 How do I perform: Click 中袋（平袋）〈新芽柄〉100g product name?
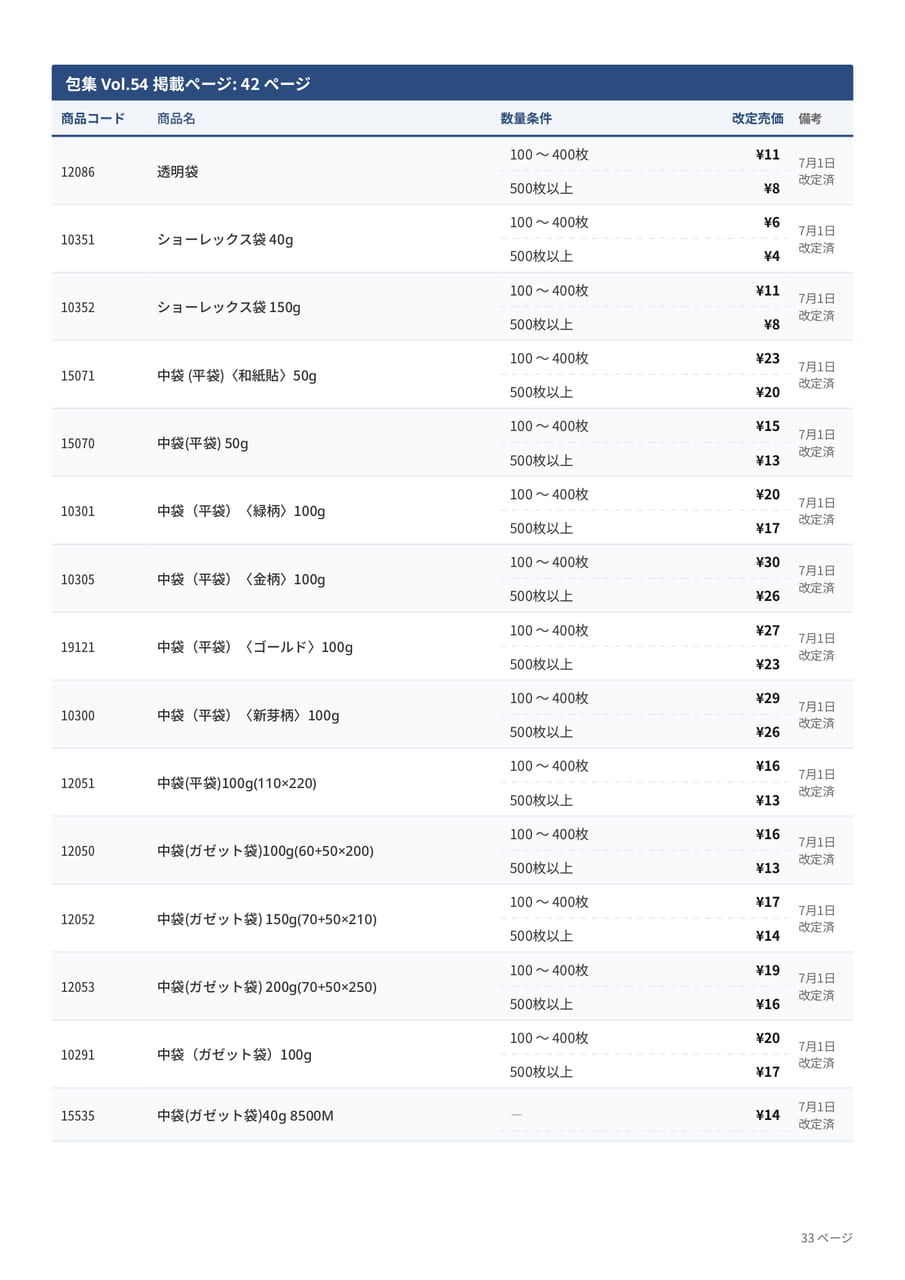(248, 715)
